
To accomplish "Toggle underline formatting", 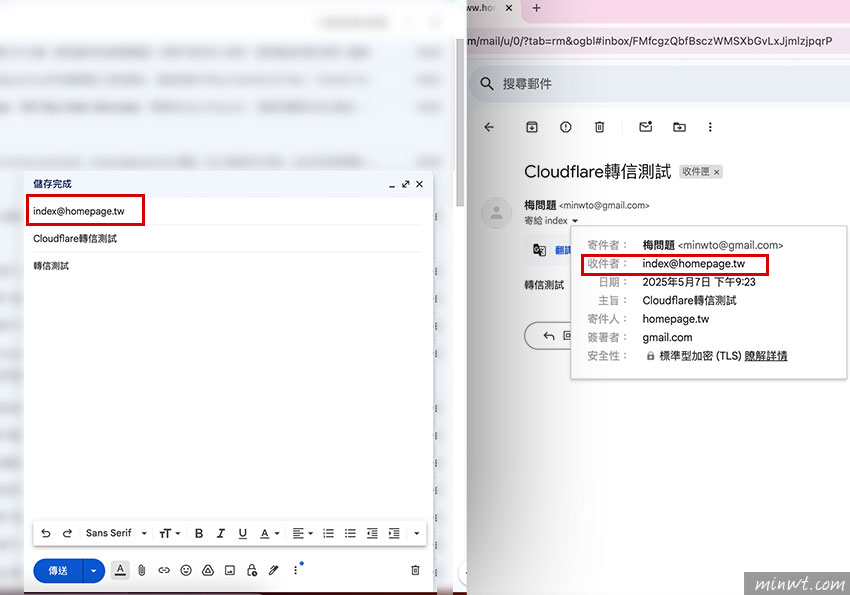I will click(242, 534).
